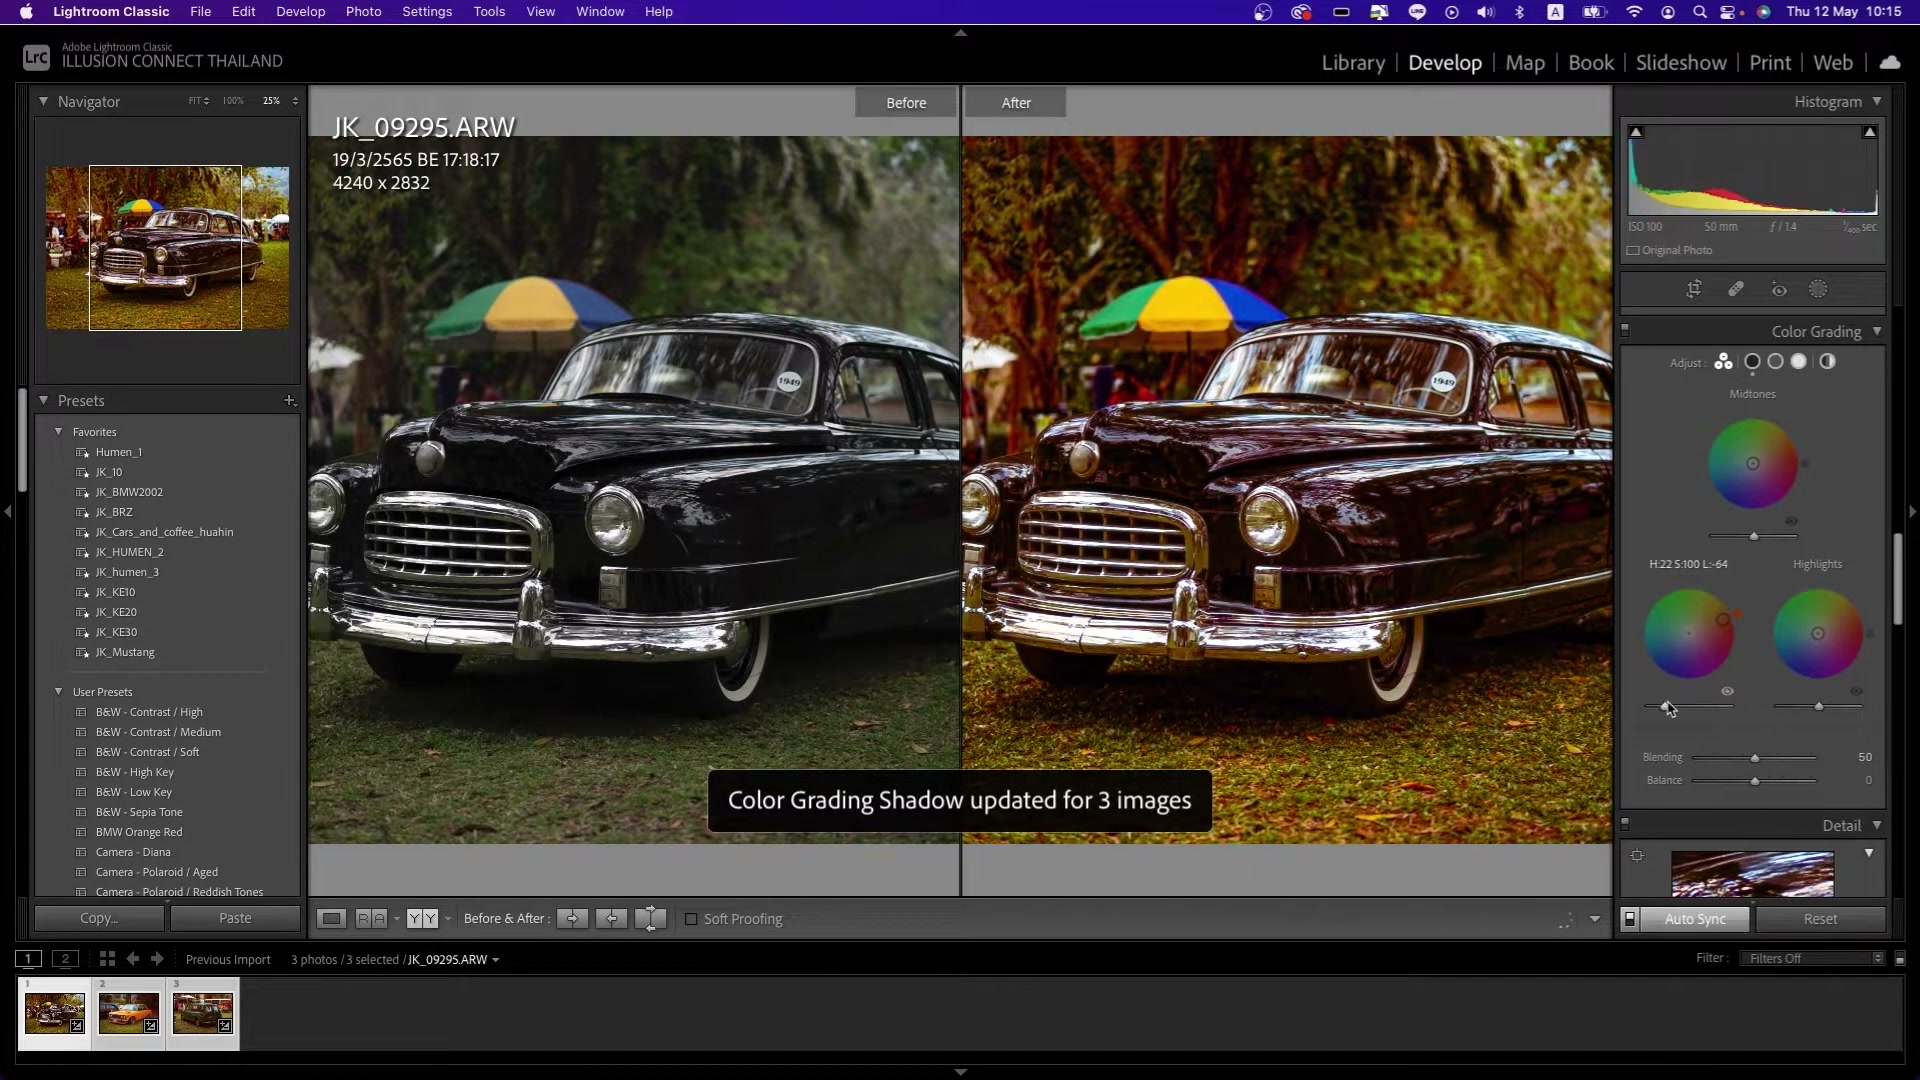Open the Photo menu

[x=364, y=12]
